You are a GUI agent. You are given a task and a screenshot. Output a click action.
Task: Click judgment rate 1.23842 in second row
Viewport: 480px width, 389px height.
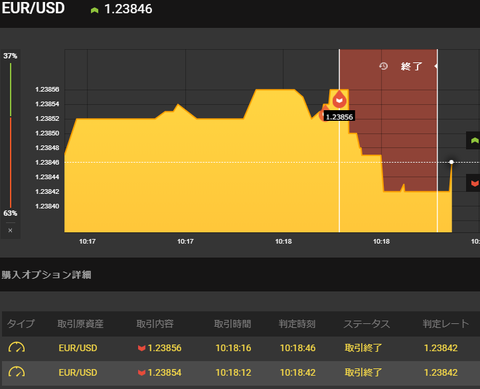(x=441, y=373)
